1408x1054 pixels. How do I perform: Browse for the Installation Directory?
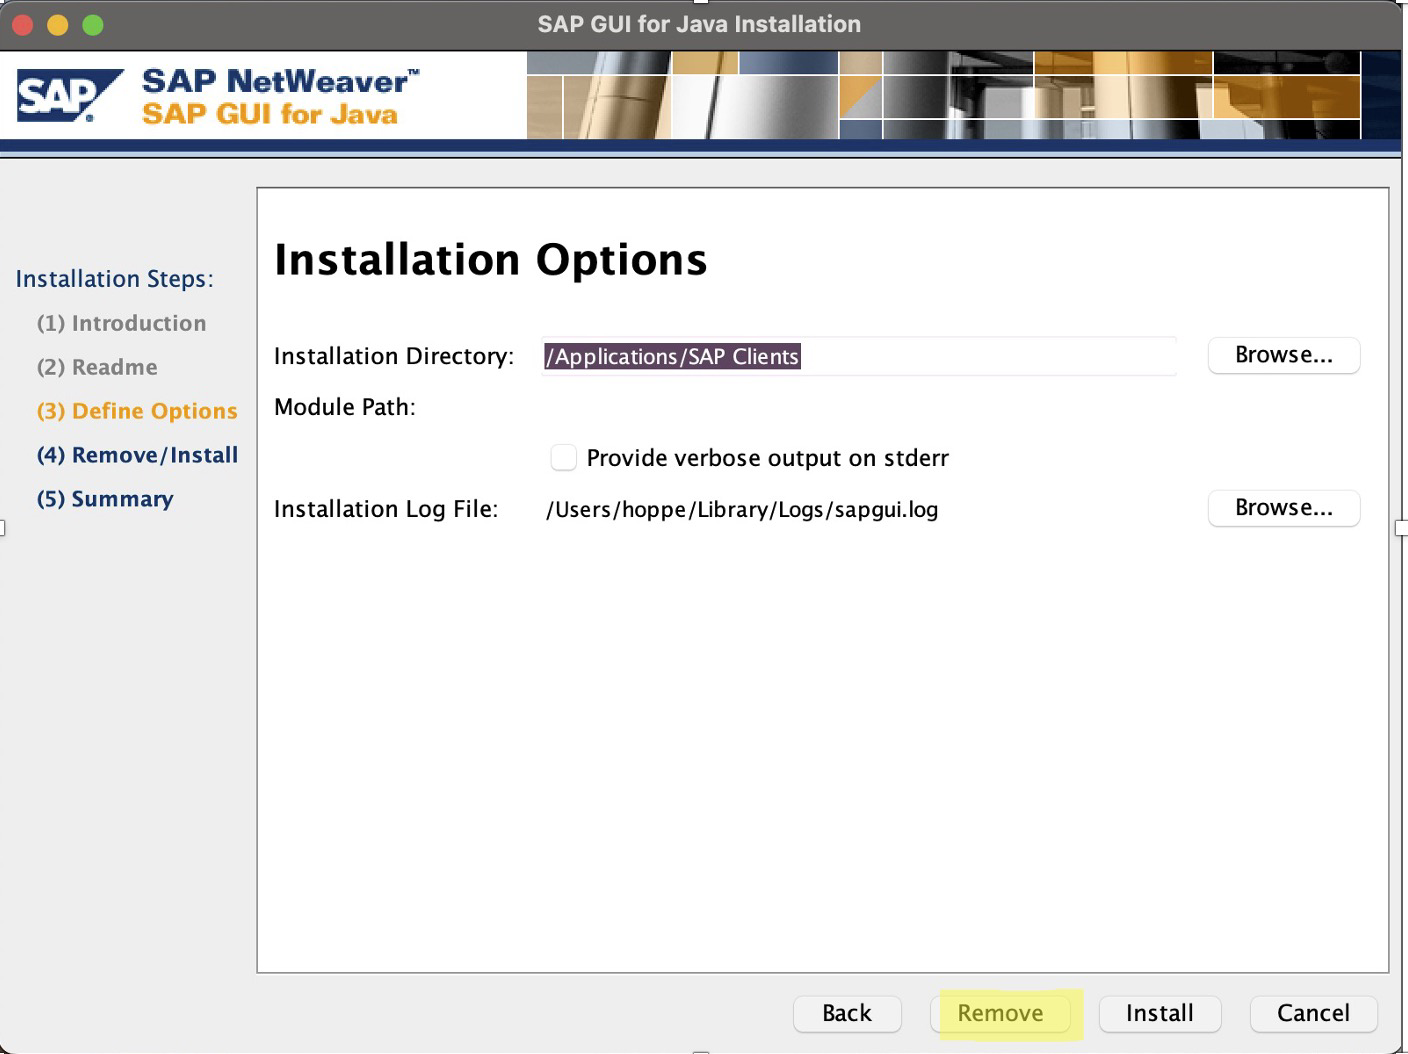tap(1283, 355)
